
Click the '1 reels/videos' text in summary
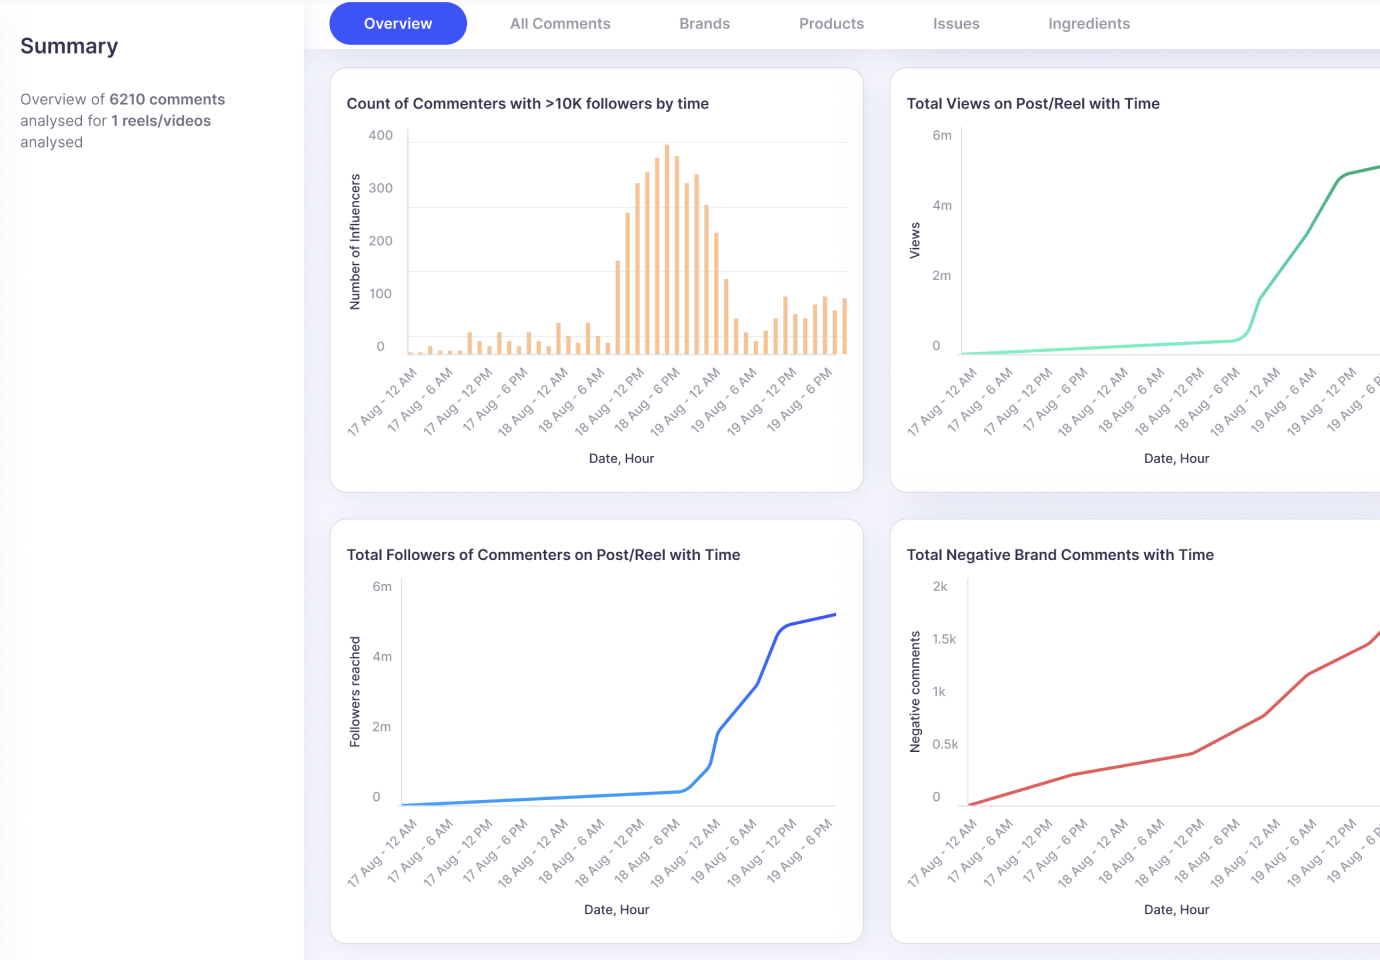coord(161,121)
